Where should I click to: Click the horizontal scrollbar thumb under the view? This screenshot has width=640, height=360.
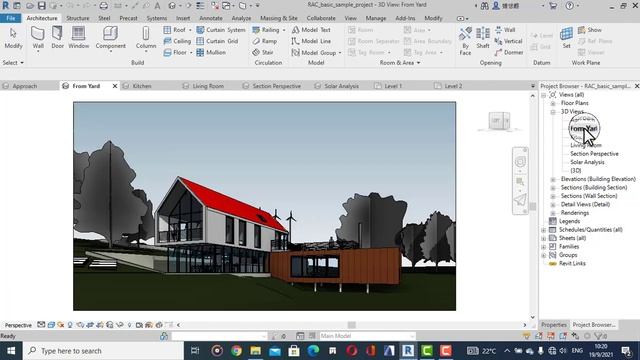[351, 325]
